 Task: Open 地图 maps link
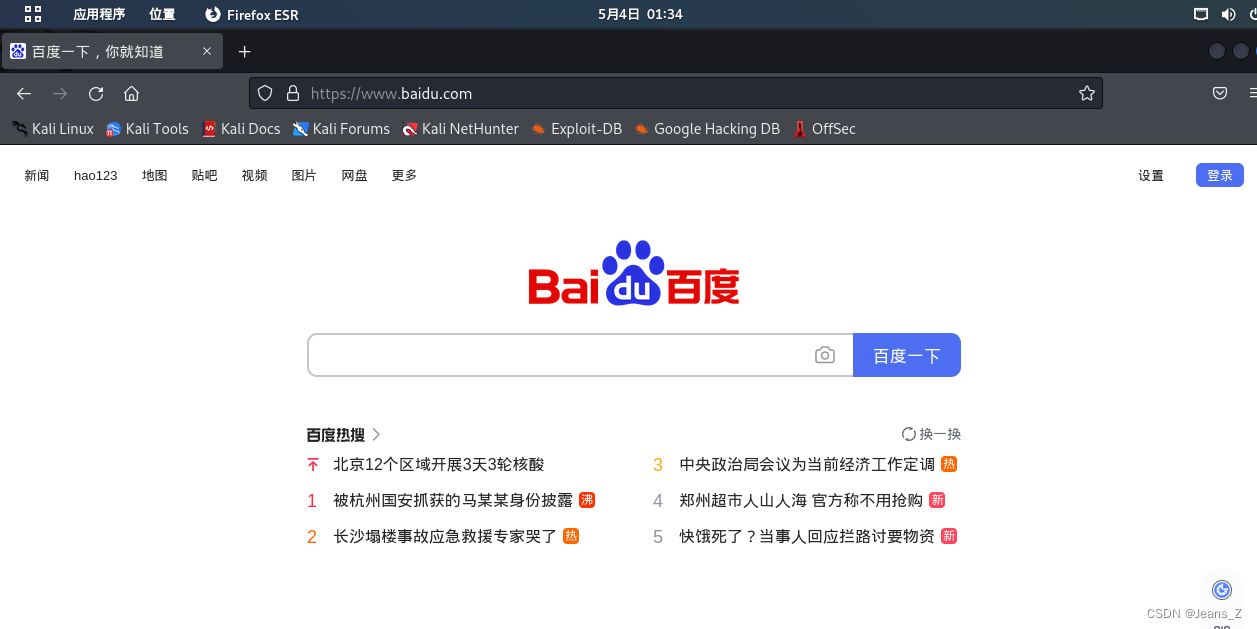(155, 175)
